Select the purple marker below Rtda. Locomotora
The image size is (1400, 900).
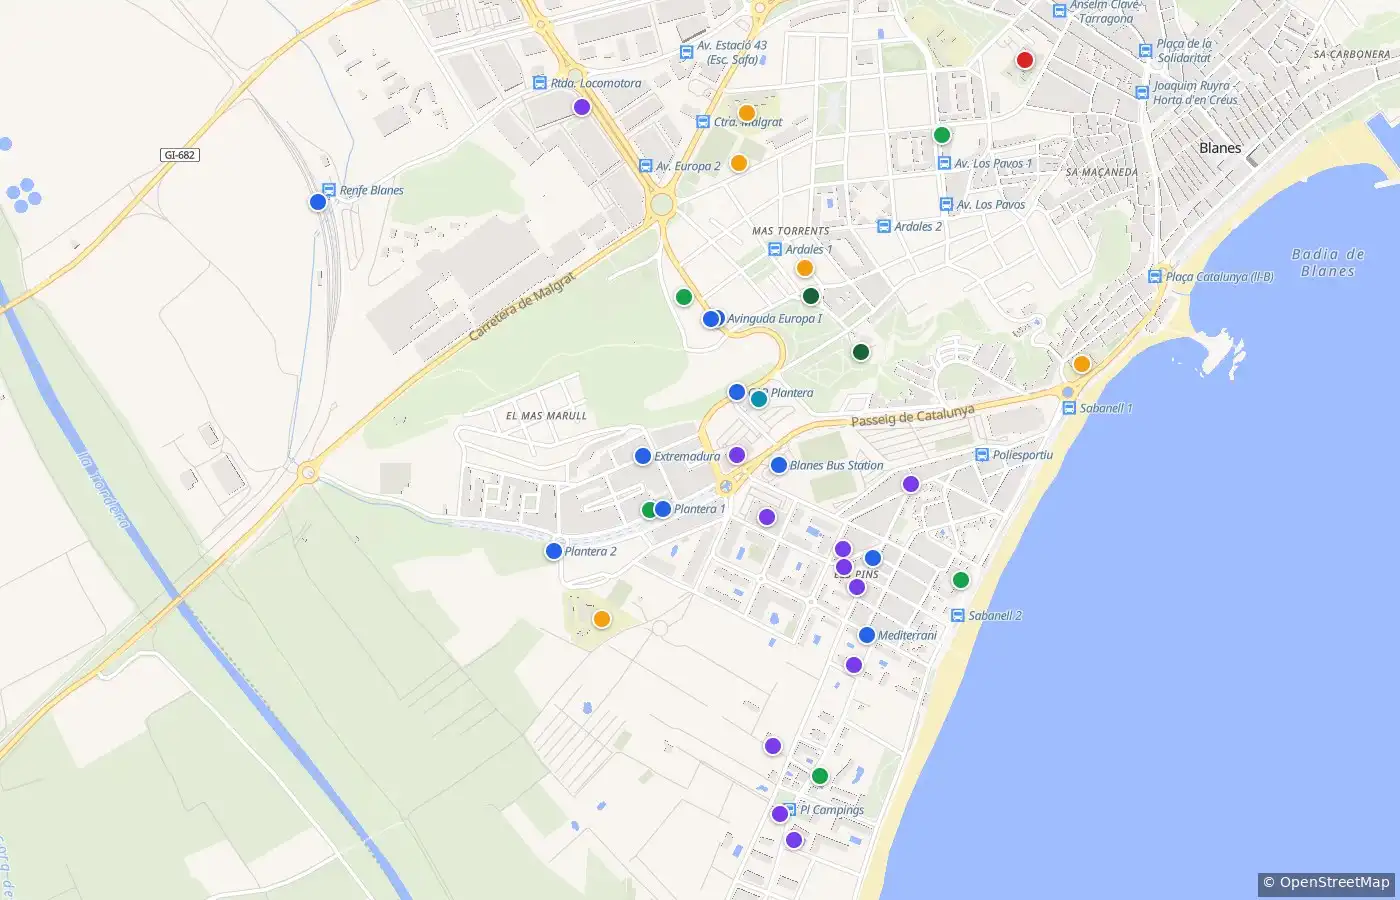pyautogui.click(x=582, y=107)
